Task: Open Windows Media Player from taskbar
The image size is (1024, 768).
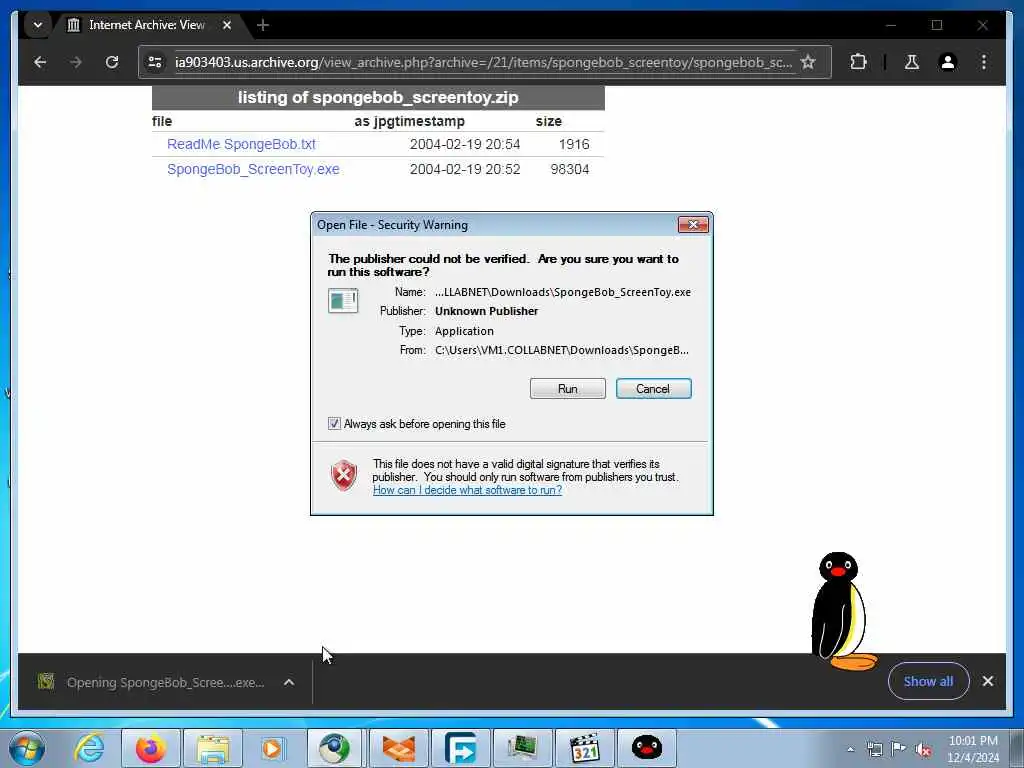Action: click(x=272, y=748)
